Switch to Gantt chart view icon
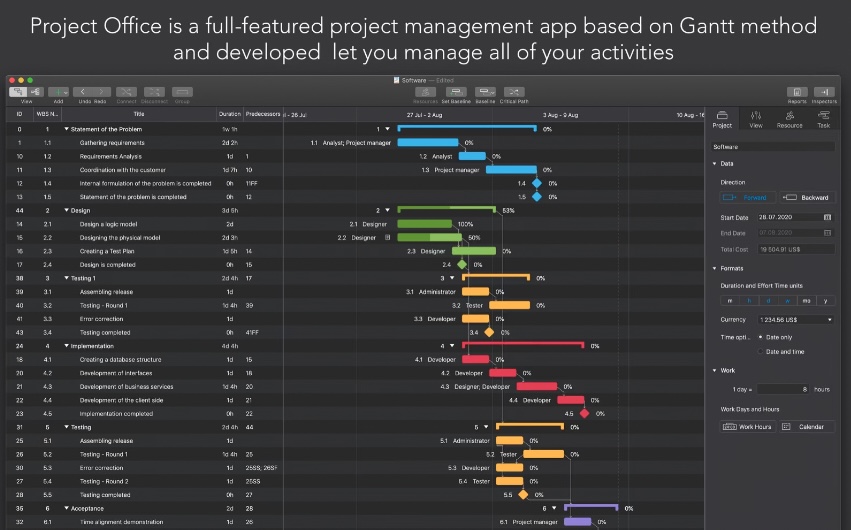Screen dimensions: 851x530 [18, 92]
